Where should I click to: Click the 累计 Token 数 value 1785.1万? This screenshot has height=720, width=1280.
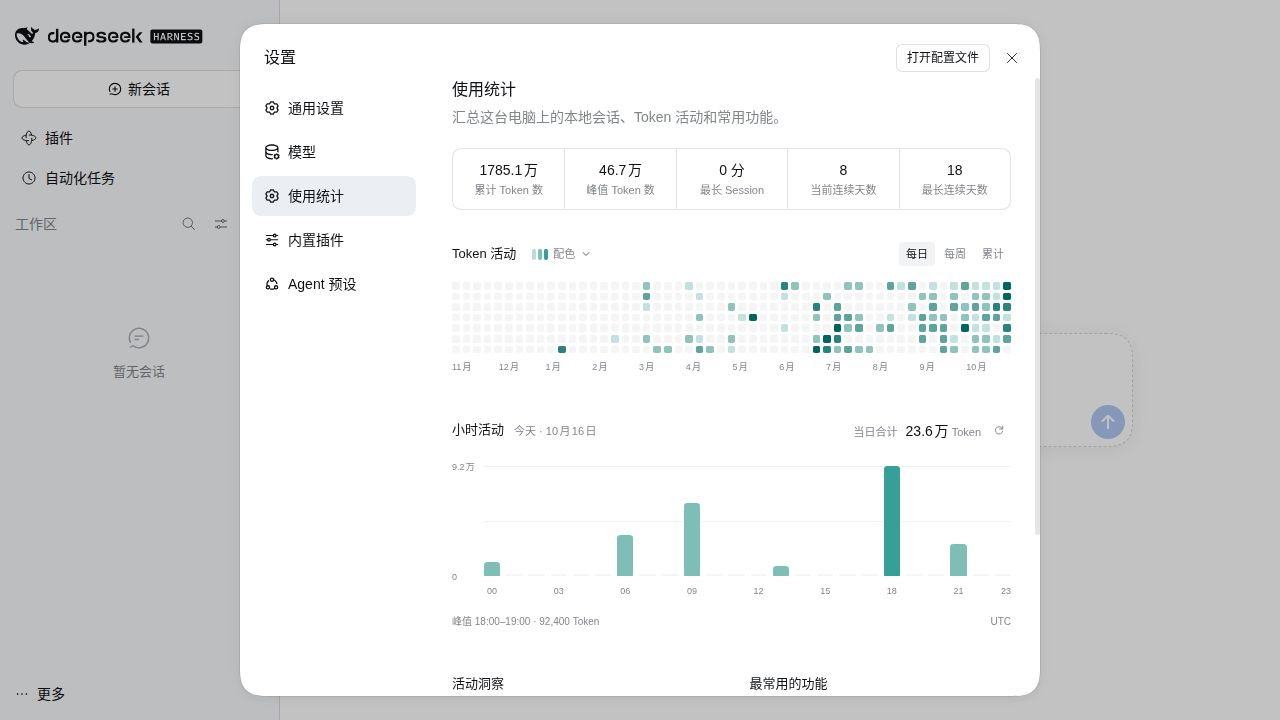click(x=508, y=170)
